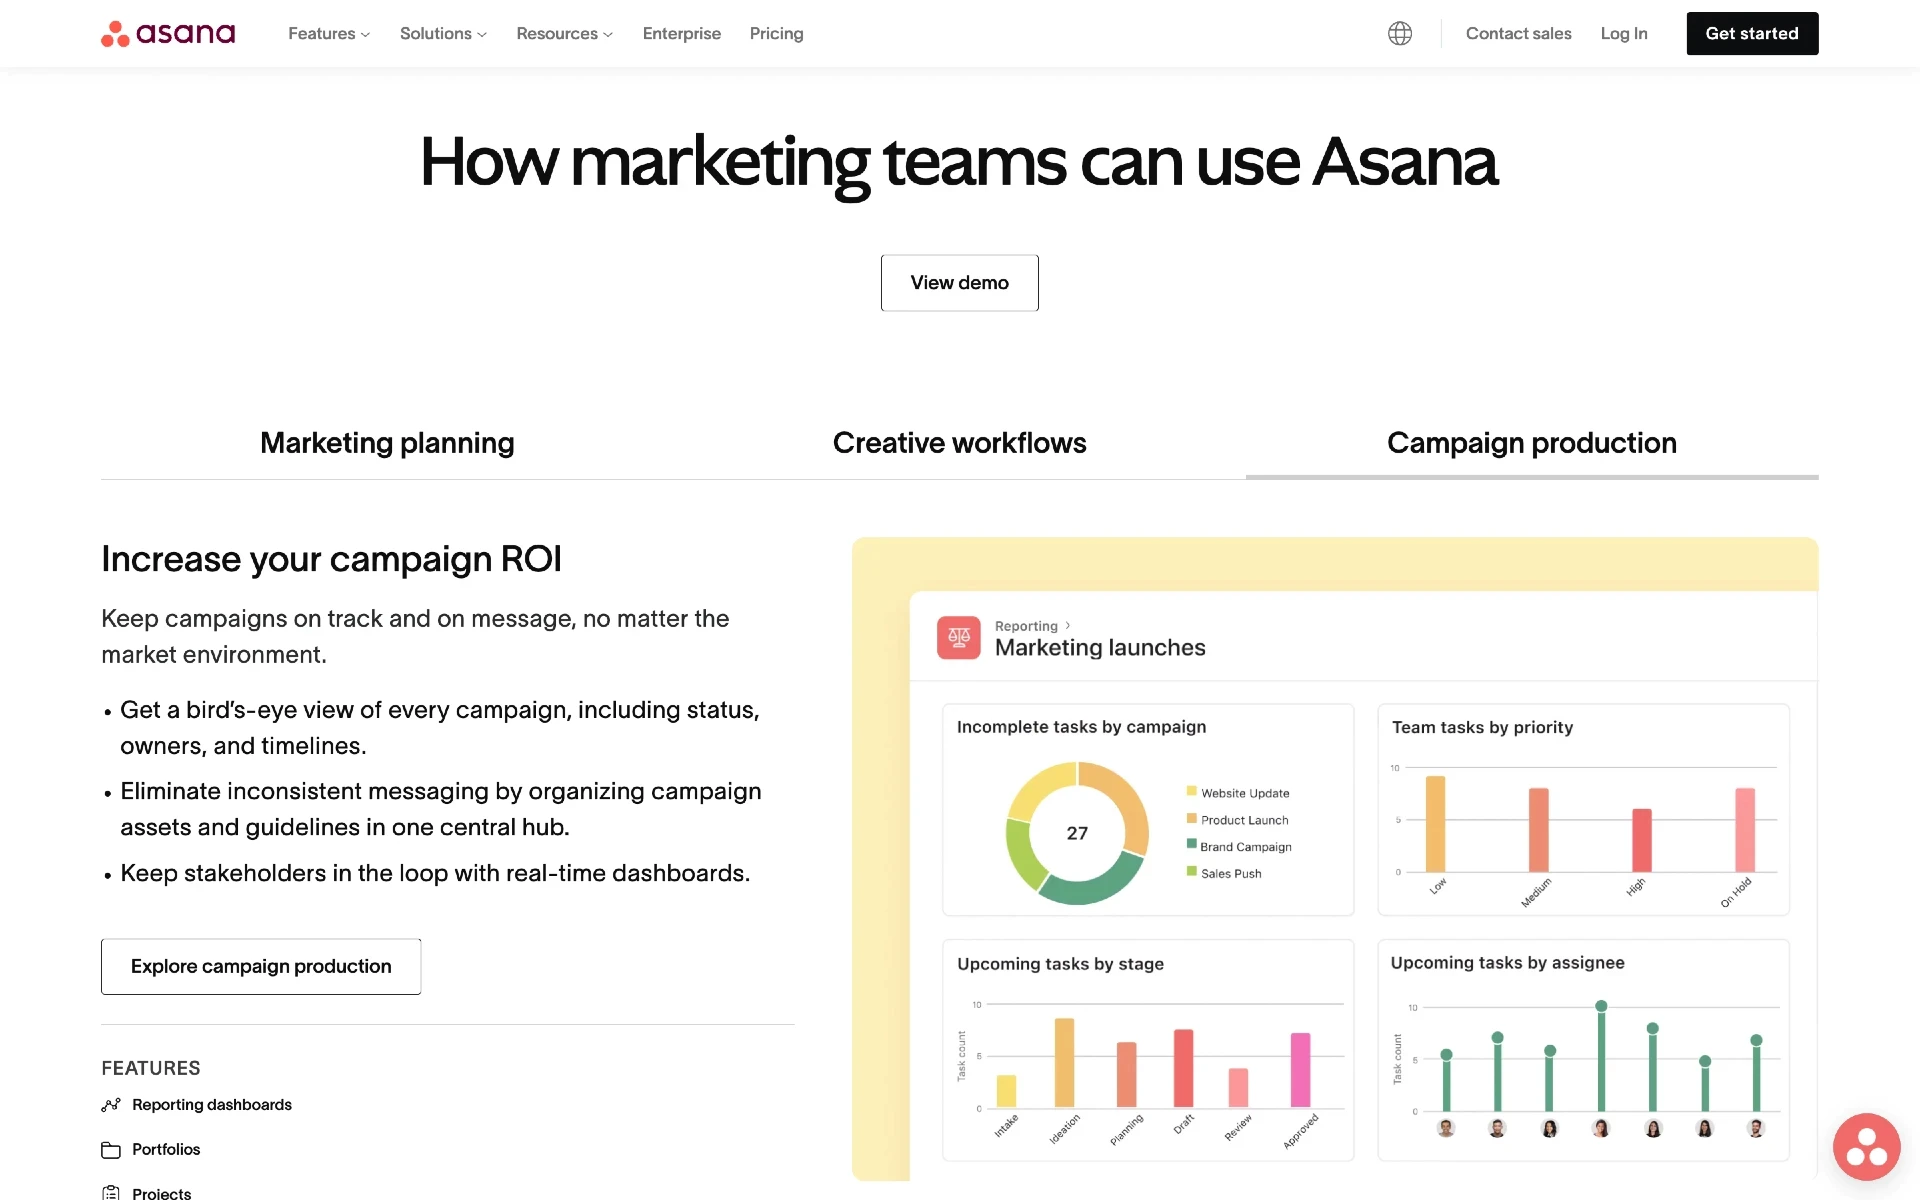The height and width of the screenshot is (1200, 1920).
Task: Click the View demo button
Action: click(959, 282)
